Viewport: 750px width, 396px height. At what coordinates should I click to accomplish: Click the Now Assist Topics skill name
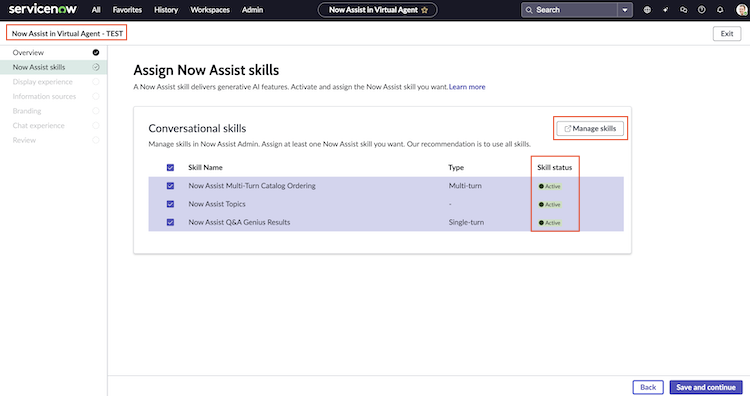pyautogui.click(x=217, y=204)
